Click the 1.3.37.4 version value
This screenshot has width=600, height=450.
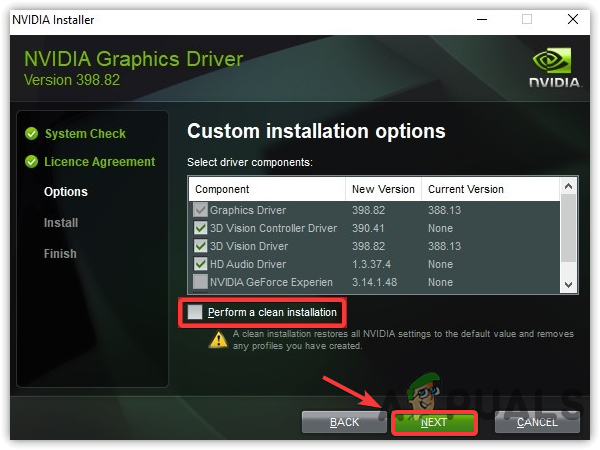point(371,264)
